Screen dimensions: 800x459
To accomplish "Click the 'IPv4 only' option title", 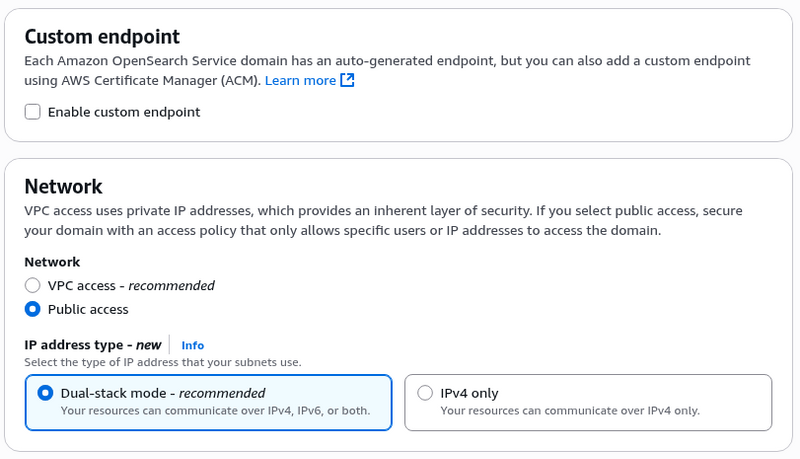I will [469, 393].
